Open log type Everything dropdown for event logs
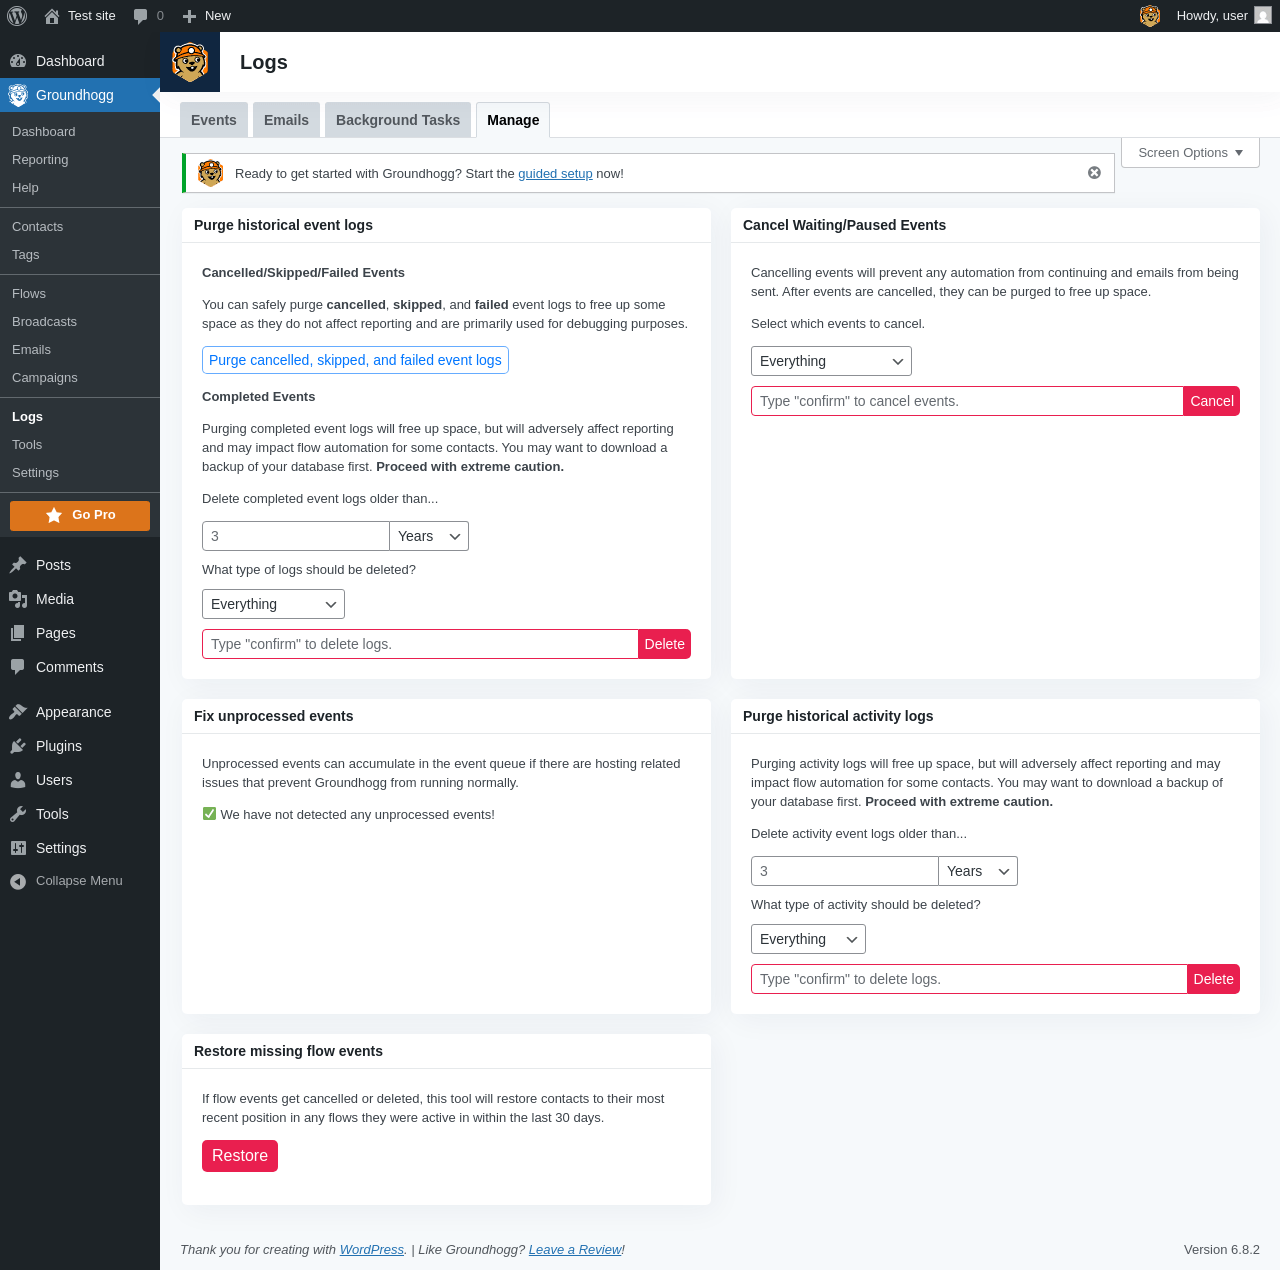The image size is (1280, 1270). (273, 604)
